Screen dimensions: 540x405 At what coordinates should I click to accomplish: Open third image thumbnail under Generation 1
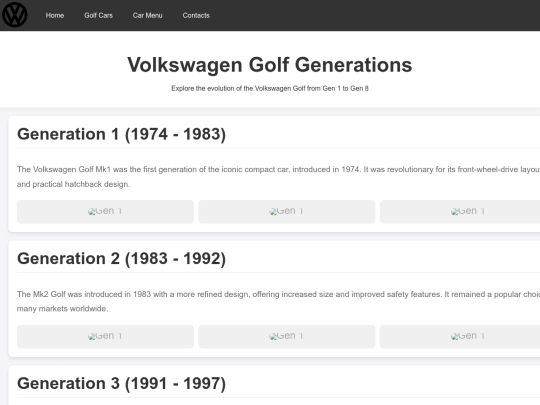click(x=460, y=212)
